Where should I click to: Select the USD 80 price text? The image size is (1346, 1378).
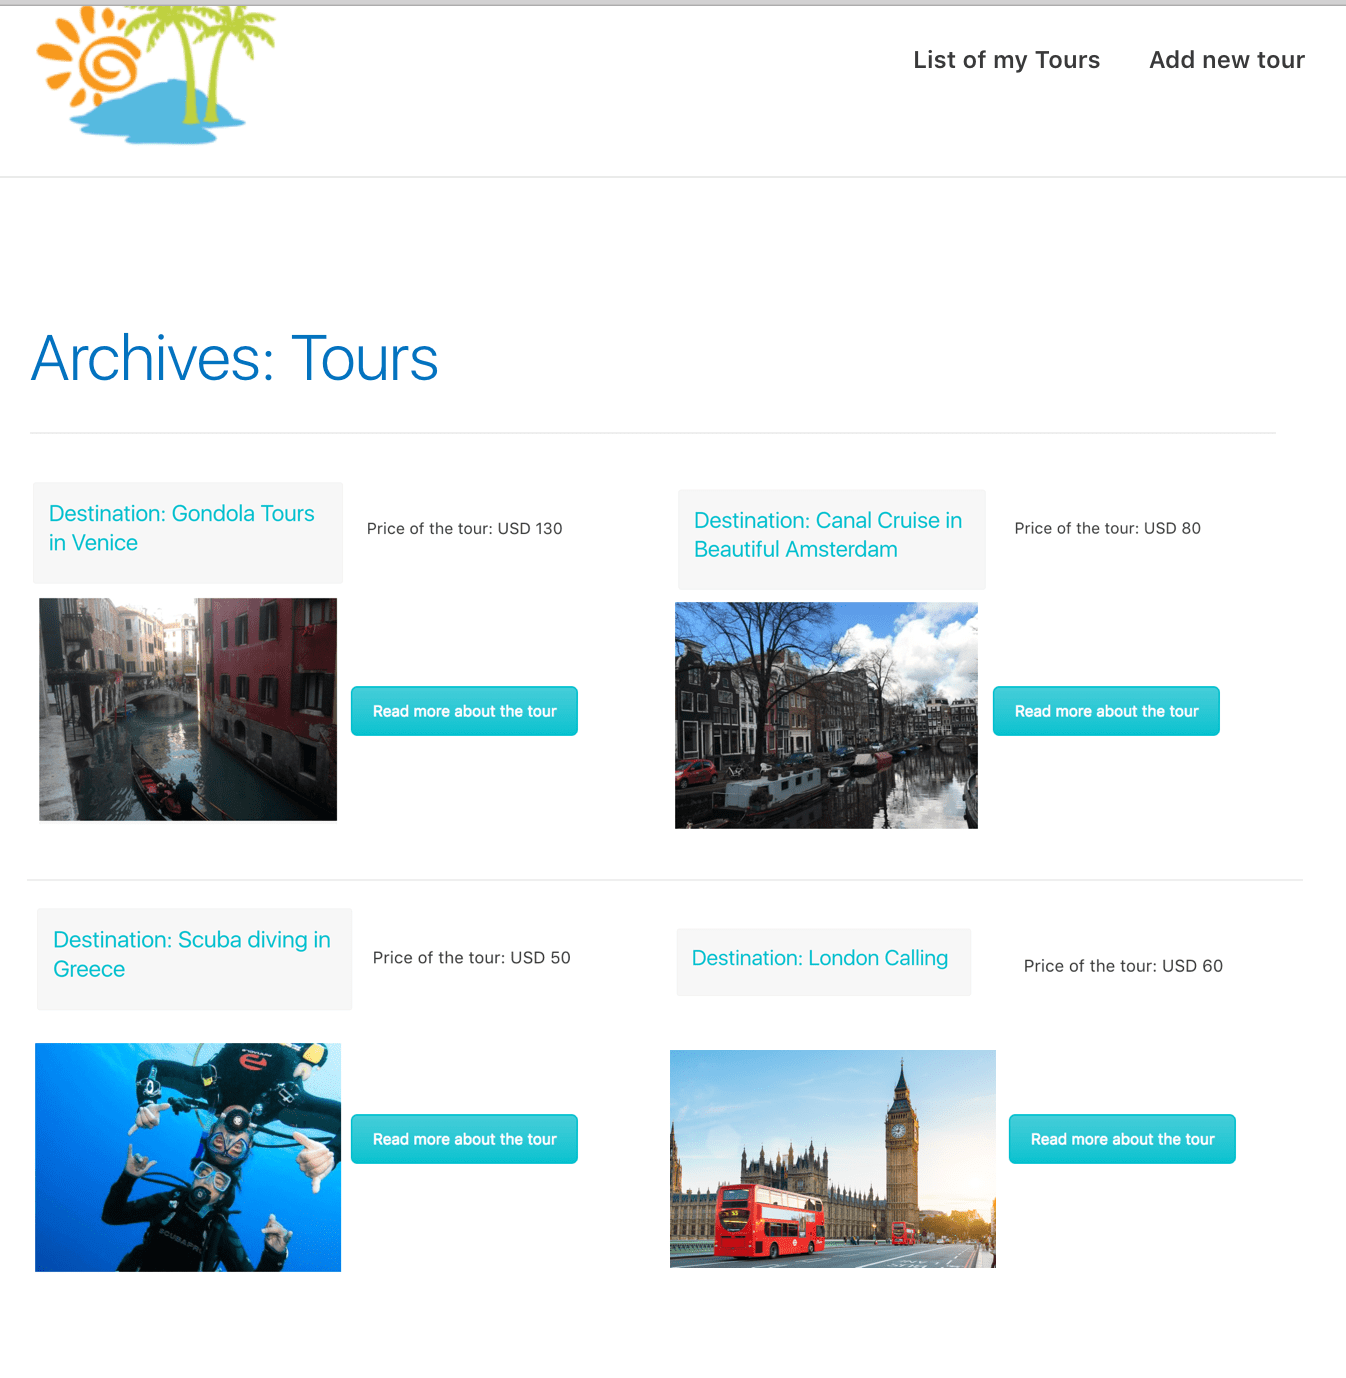click(x=1107, y=528)
